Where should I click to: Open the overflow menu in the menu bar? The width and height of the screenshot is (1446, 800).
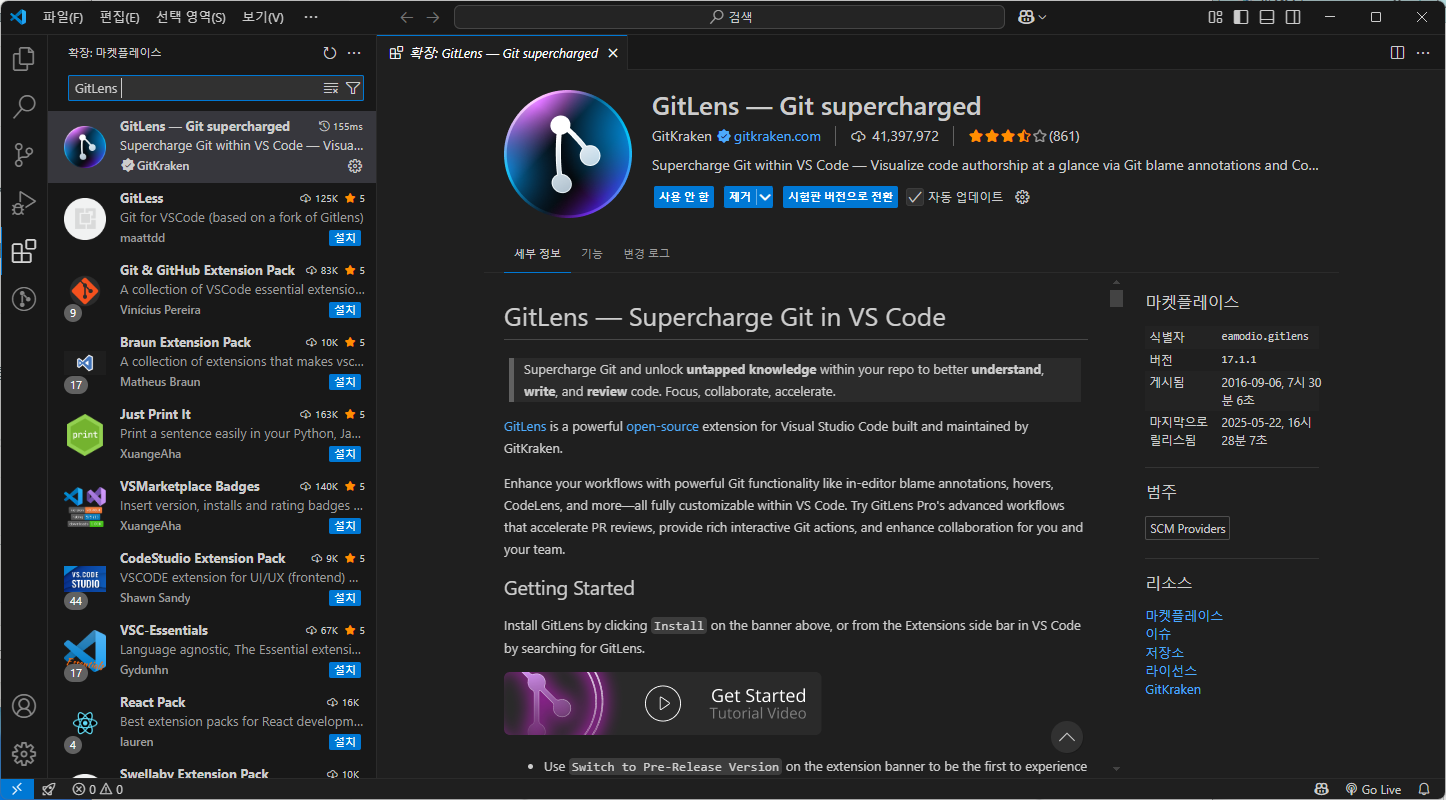pos(311,17)
